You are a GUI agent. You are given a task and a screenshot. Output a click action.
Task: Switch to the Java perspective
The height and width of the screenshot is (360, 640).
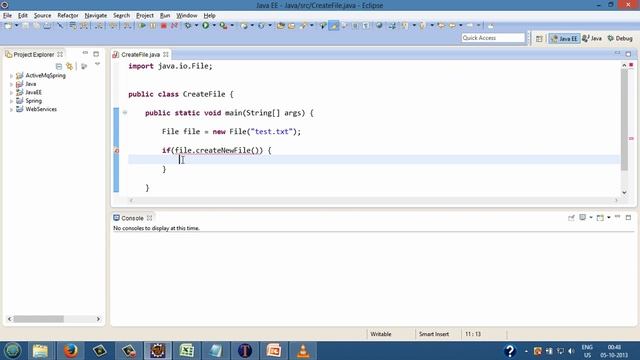point(592,38)
